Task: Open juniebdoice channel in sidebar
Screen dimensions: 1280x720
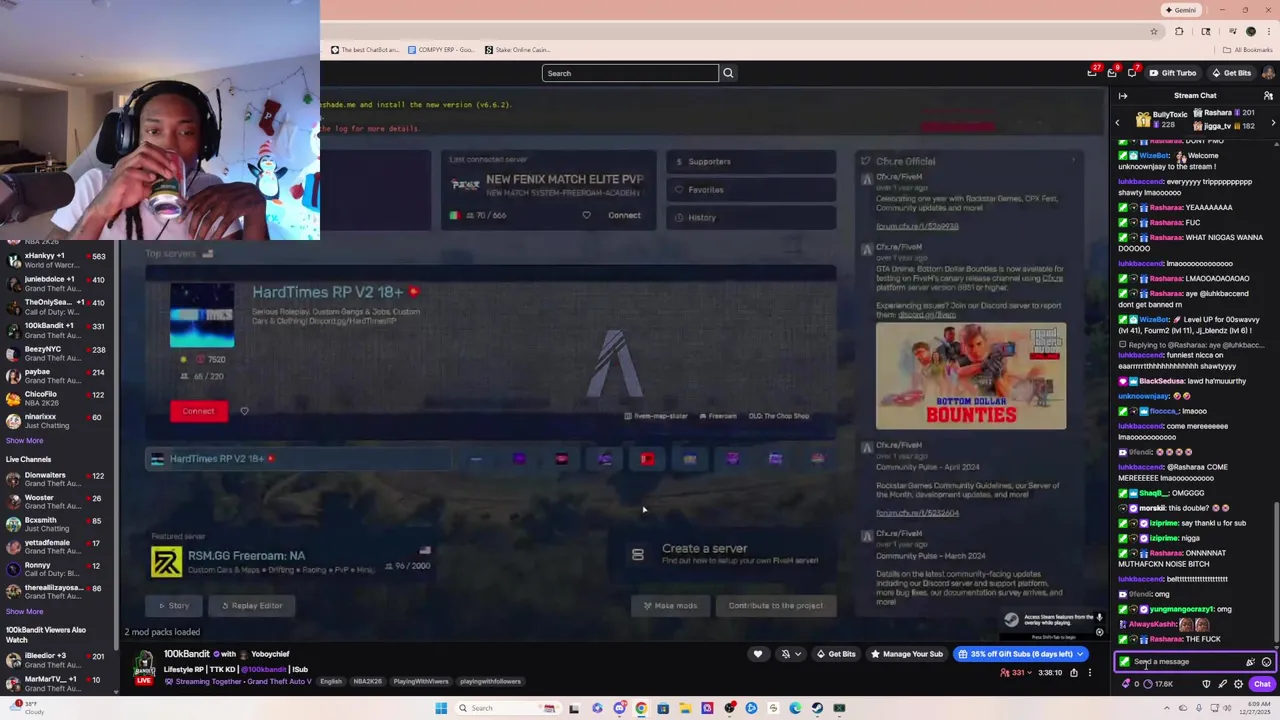Action: click(x=58, y=283)
